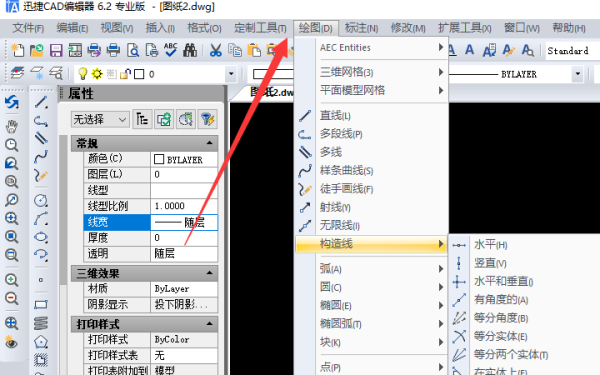Screen dimensions: 600x375
Task: Click the BYLAYER color swatch value
Action: tap(184, 159)
